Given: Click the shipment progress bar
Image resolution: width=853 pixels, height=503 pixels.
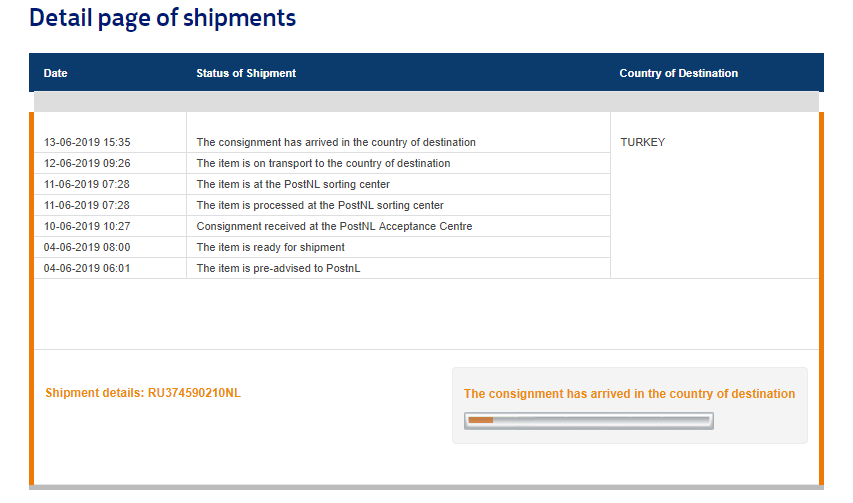Looking at the screenshot, I should (x=589, y=420).
